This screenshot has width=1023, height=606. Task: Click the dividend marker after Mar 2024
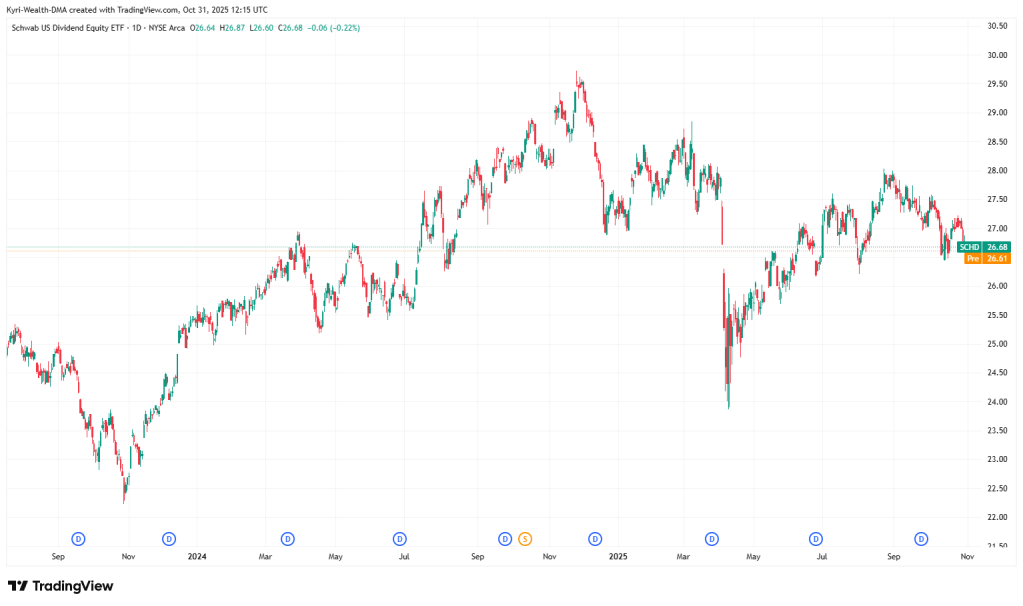point(287,539)
